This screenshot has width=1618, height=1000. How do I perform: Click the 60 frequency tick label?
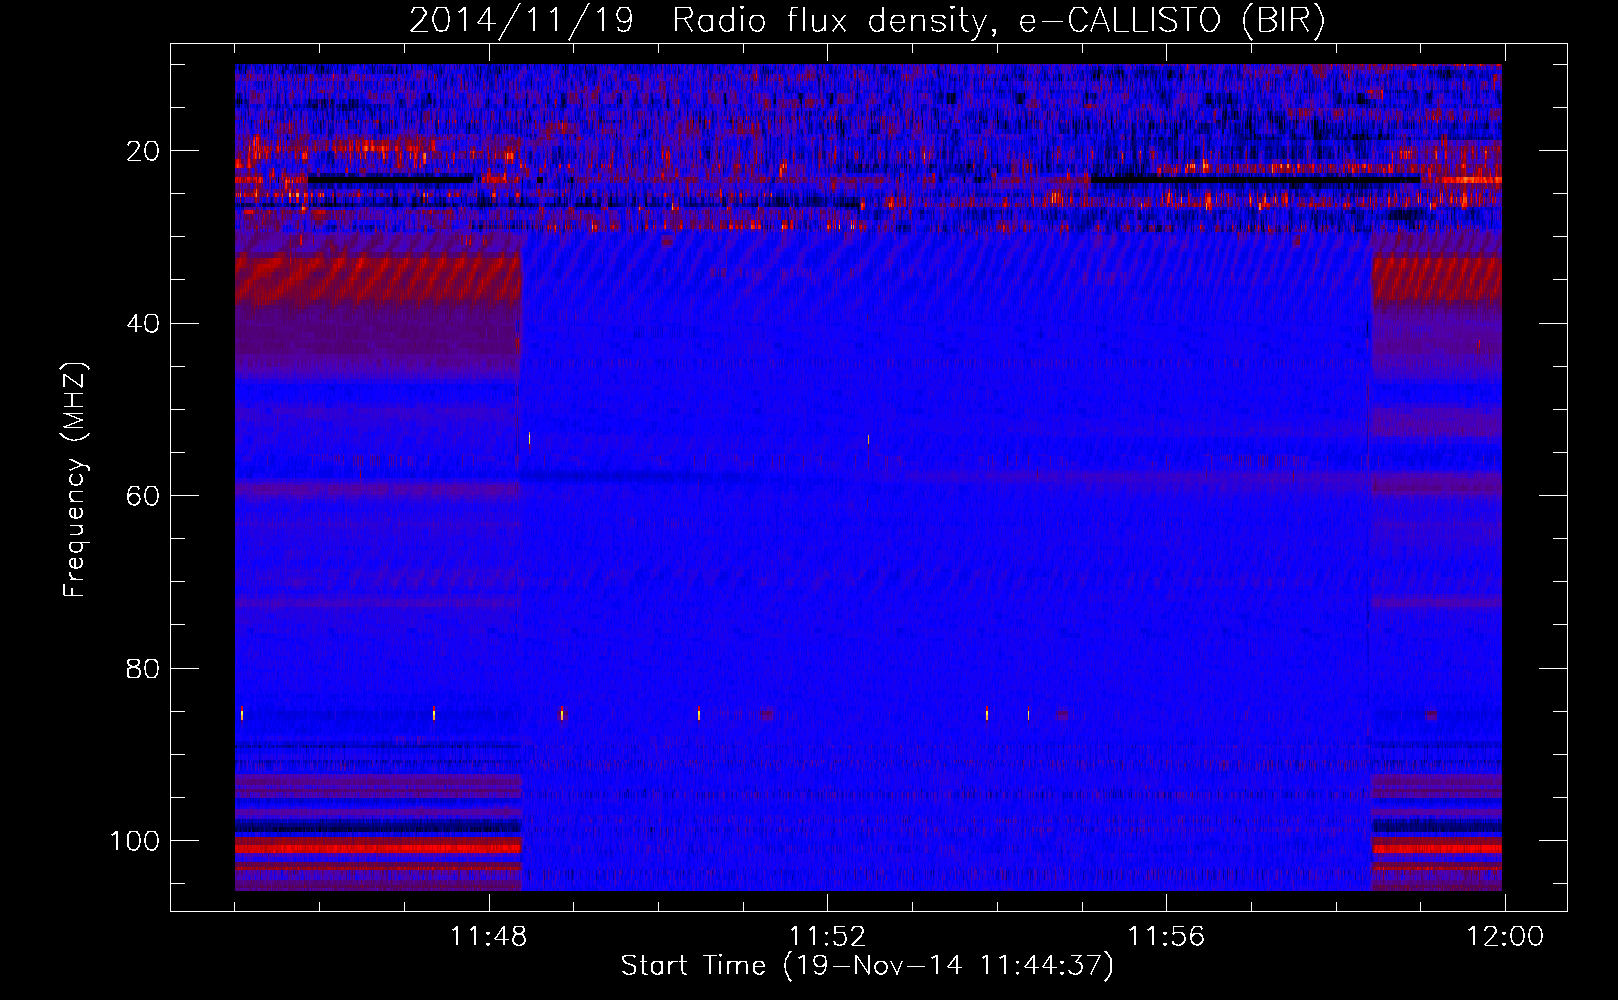click(x=144, y=496)
